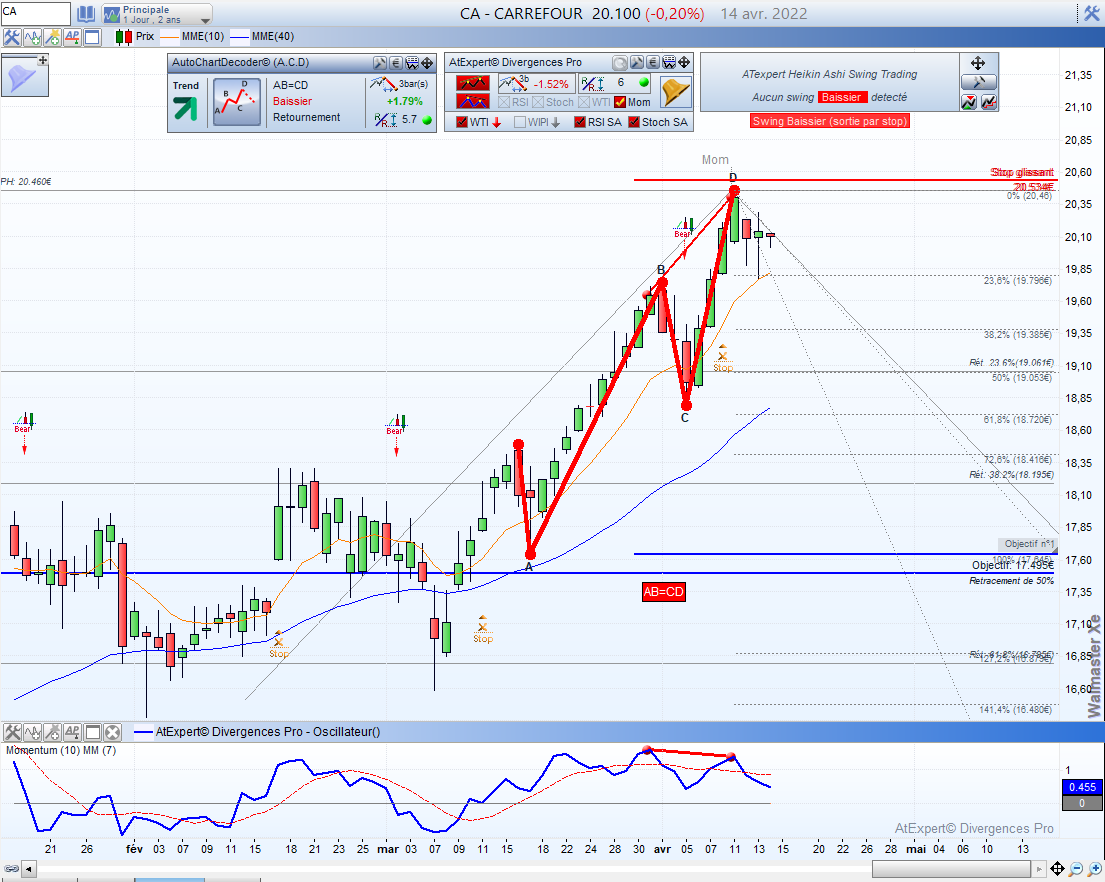Click the Momentum (10) MM (7) label
Viewport: 1105px width, 882px height.
pos(61,750)
